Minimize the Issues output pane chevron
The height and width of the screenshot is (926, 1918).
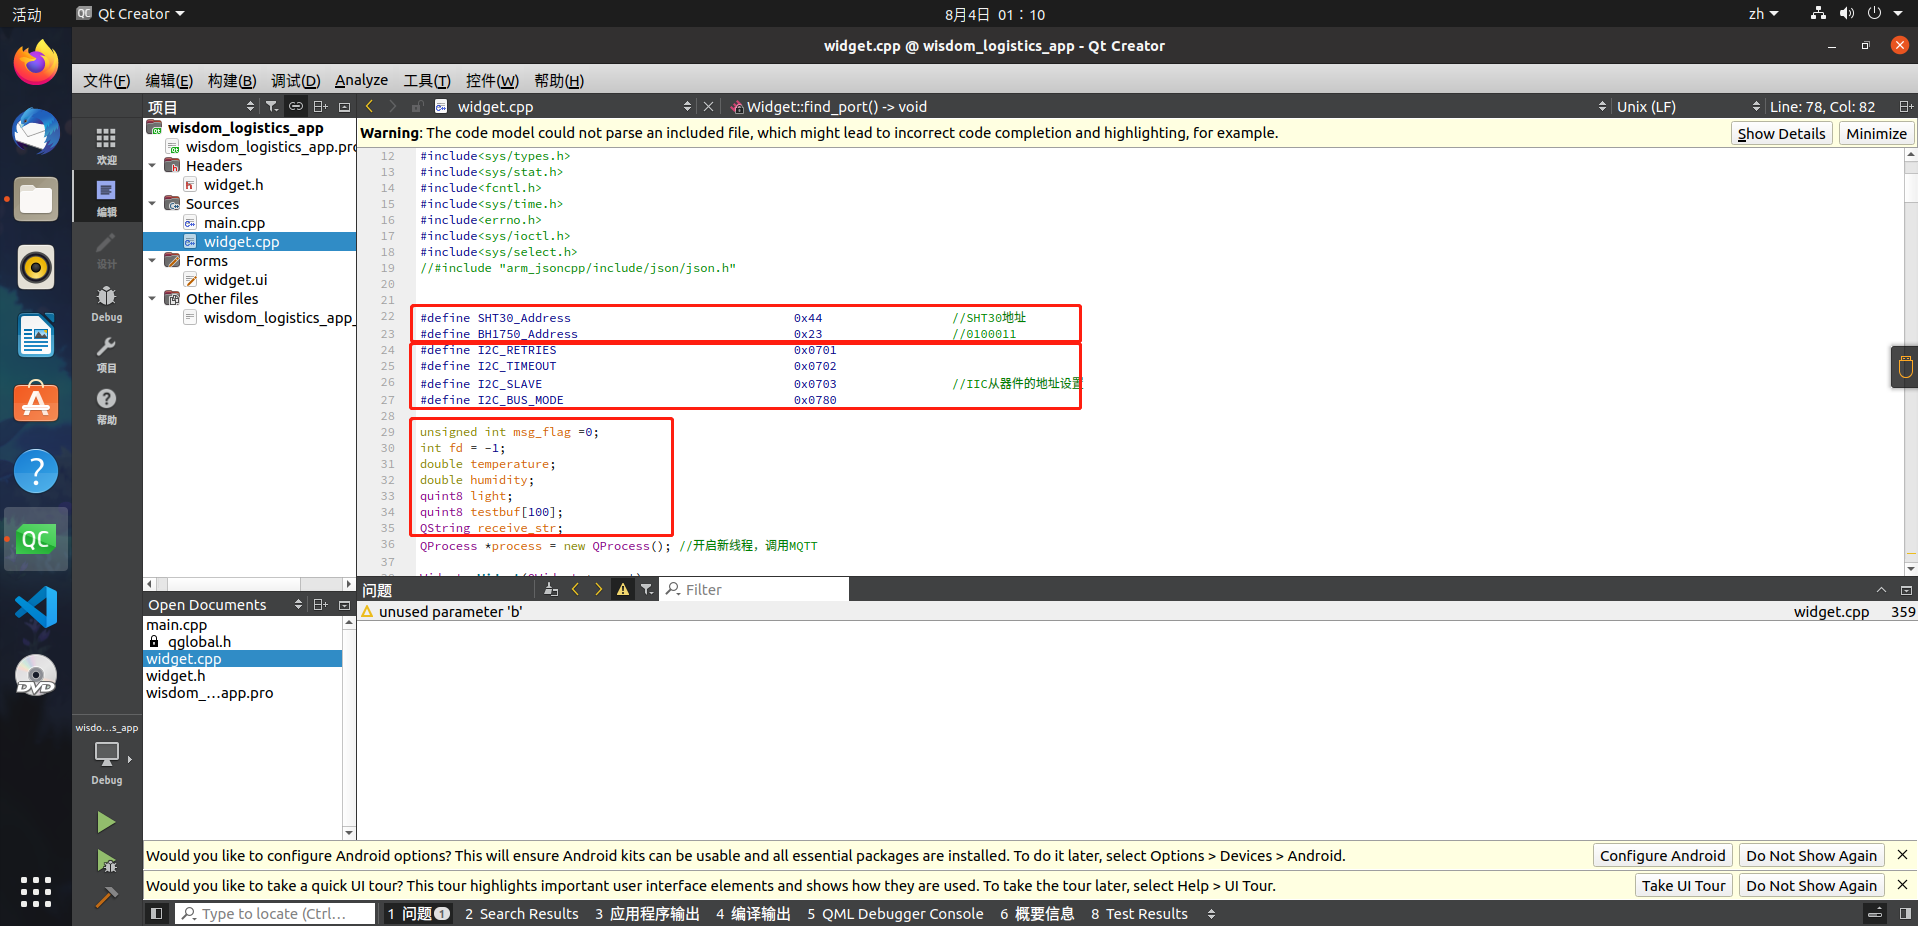pyautogui.click(x=1881, y=589)
